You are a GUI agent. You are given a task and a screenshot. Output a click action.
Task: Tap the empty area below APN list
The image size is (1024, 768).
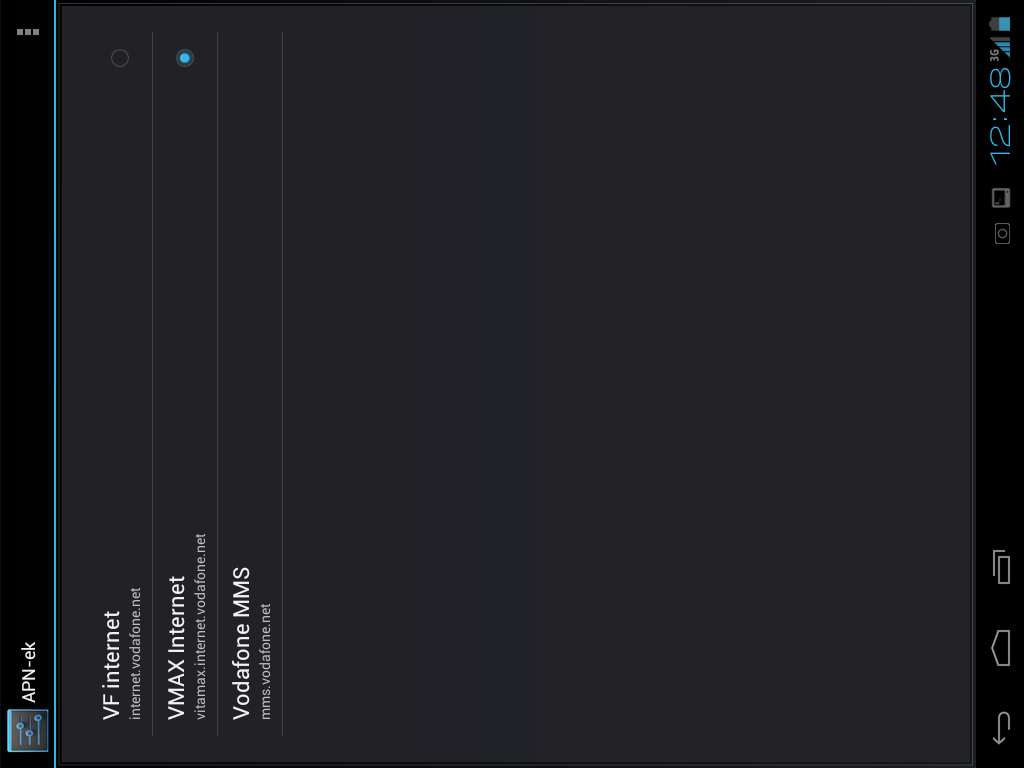click(627, 384)
